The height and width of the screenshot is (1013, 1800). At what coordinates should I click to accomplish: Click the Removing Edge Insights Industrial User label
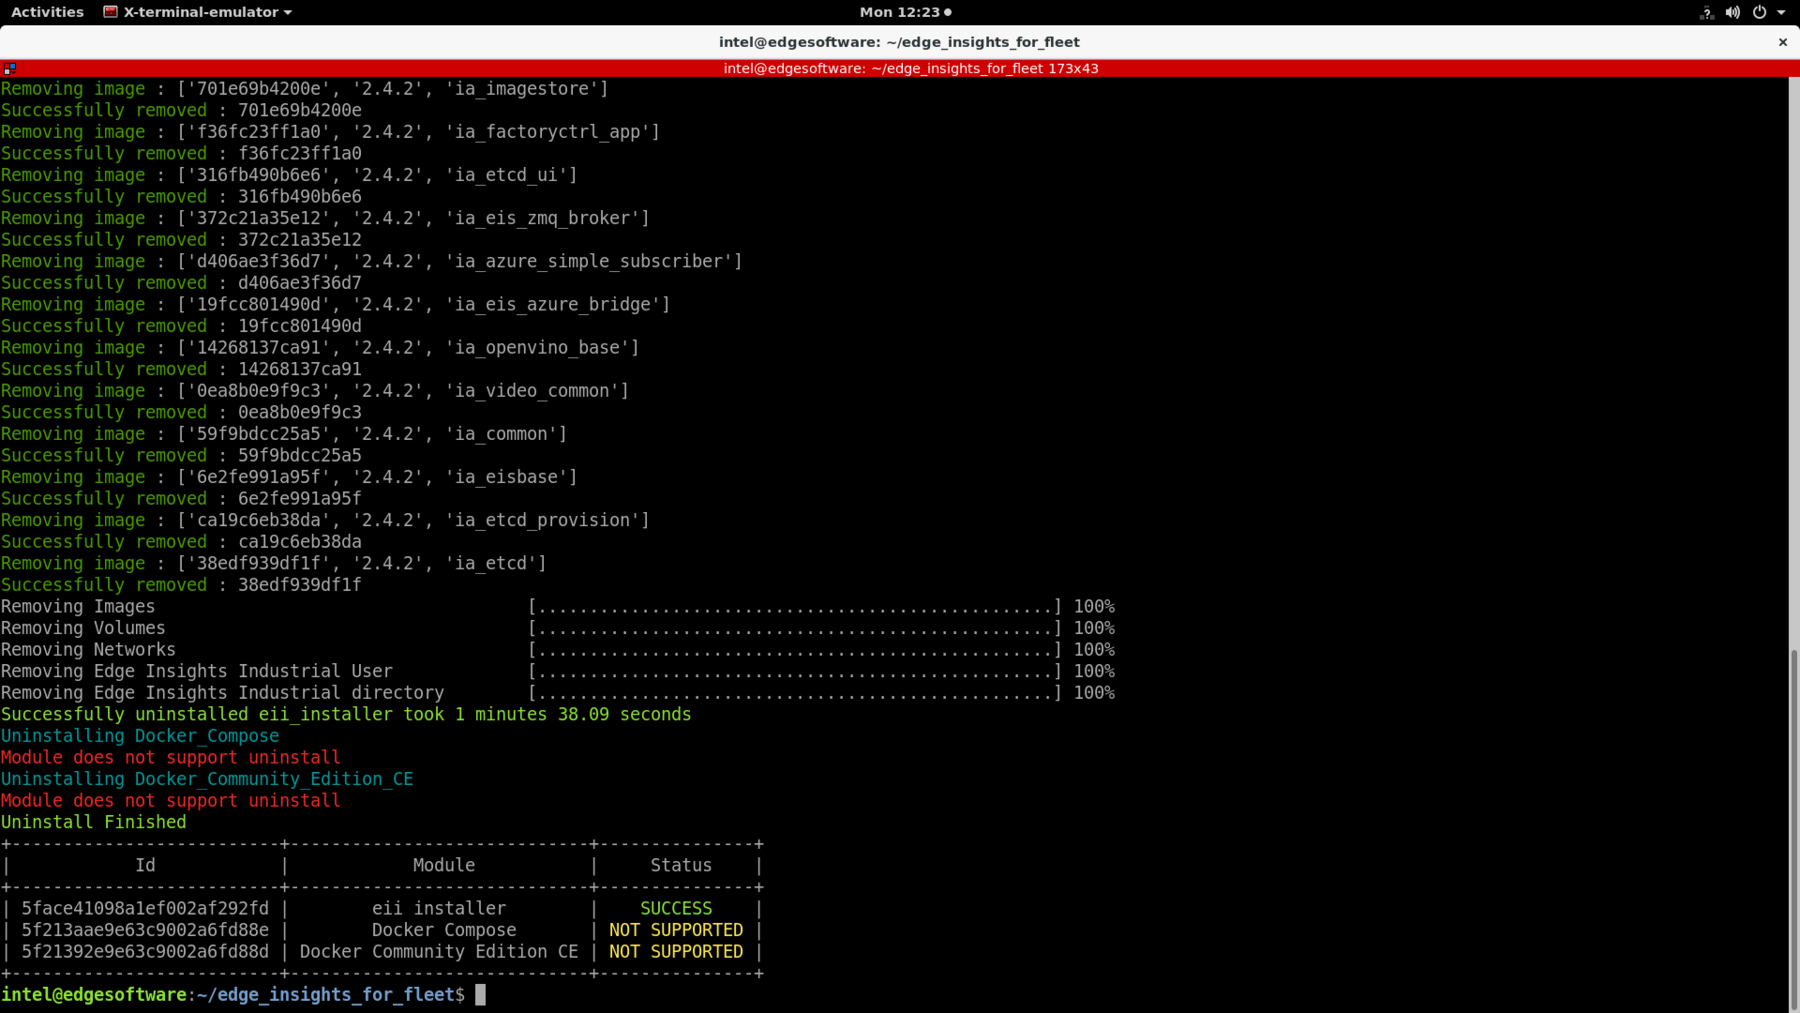(x=196, y=671)
